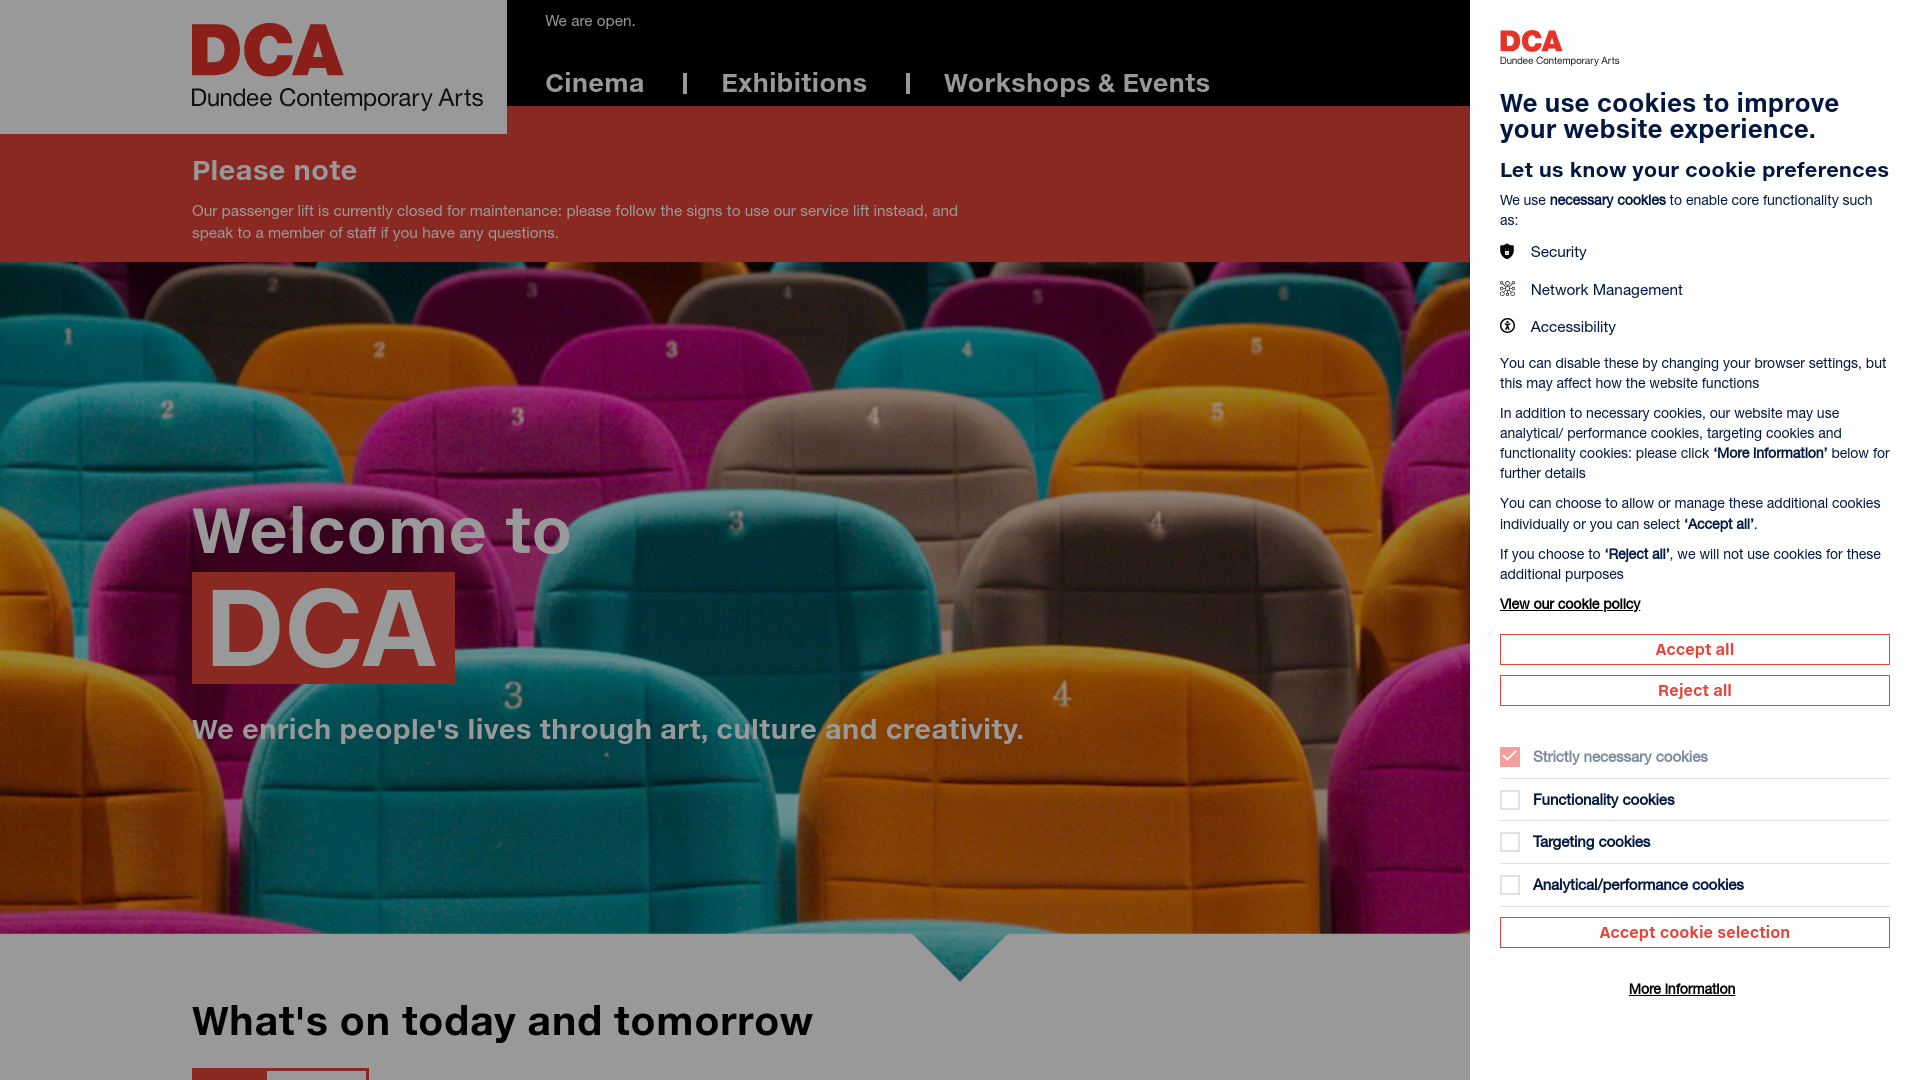The image size is (1920, 1080).
Task: Enable Analytical/performance cookies checkbox
Action: [1510, 885]
